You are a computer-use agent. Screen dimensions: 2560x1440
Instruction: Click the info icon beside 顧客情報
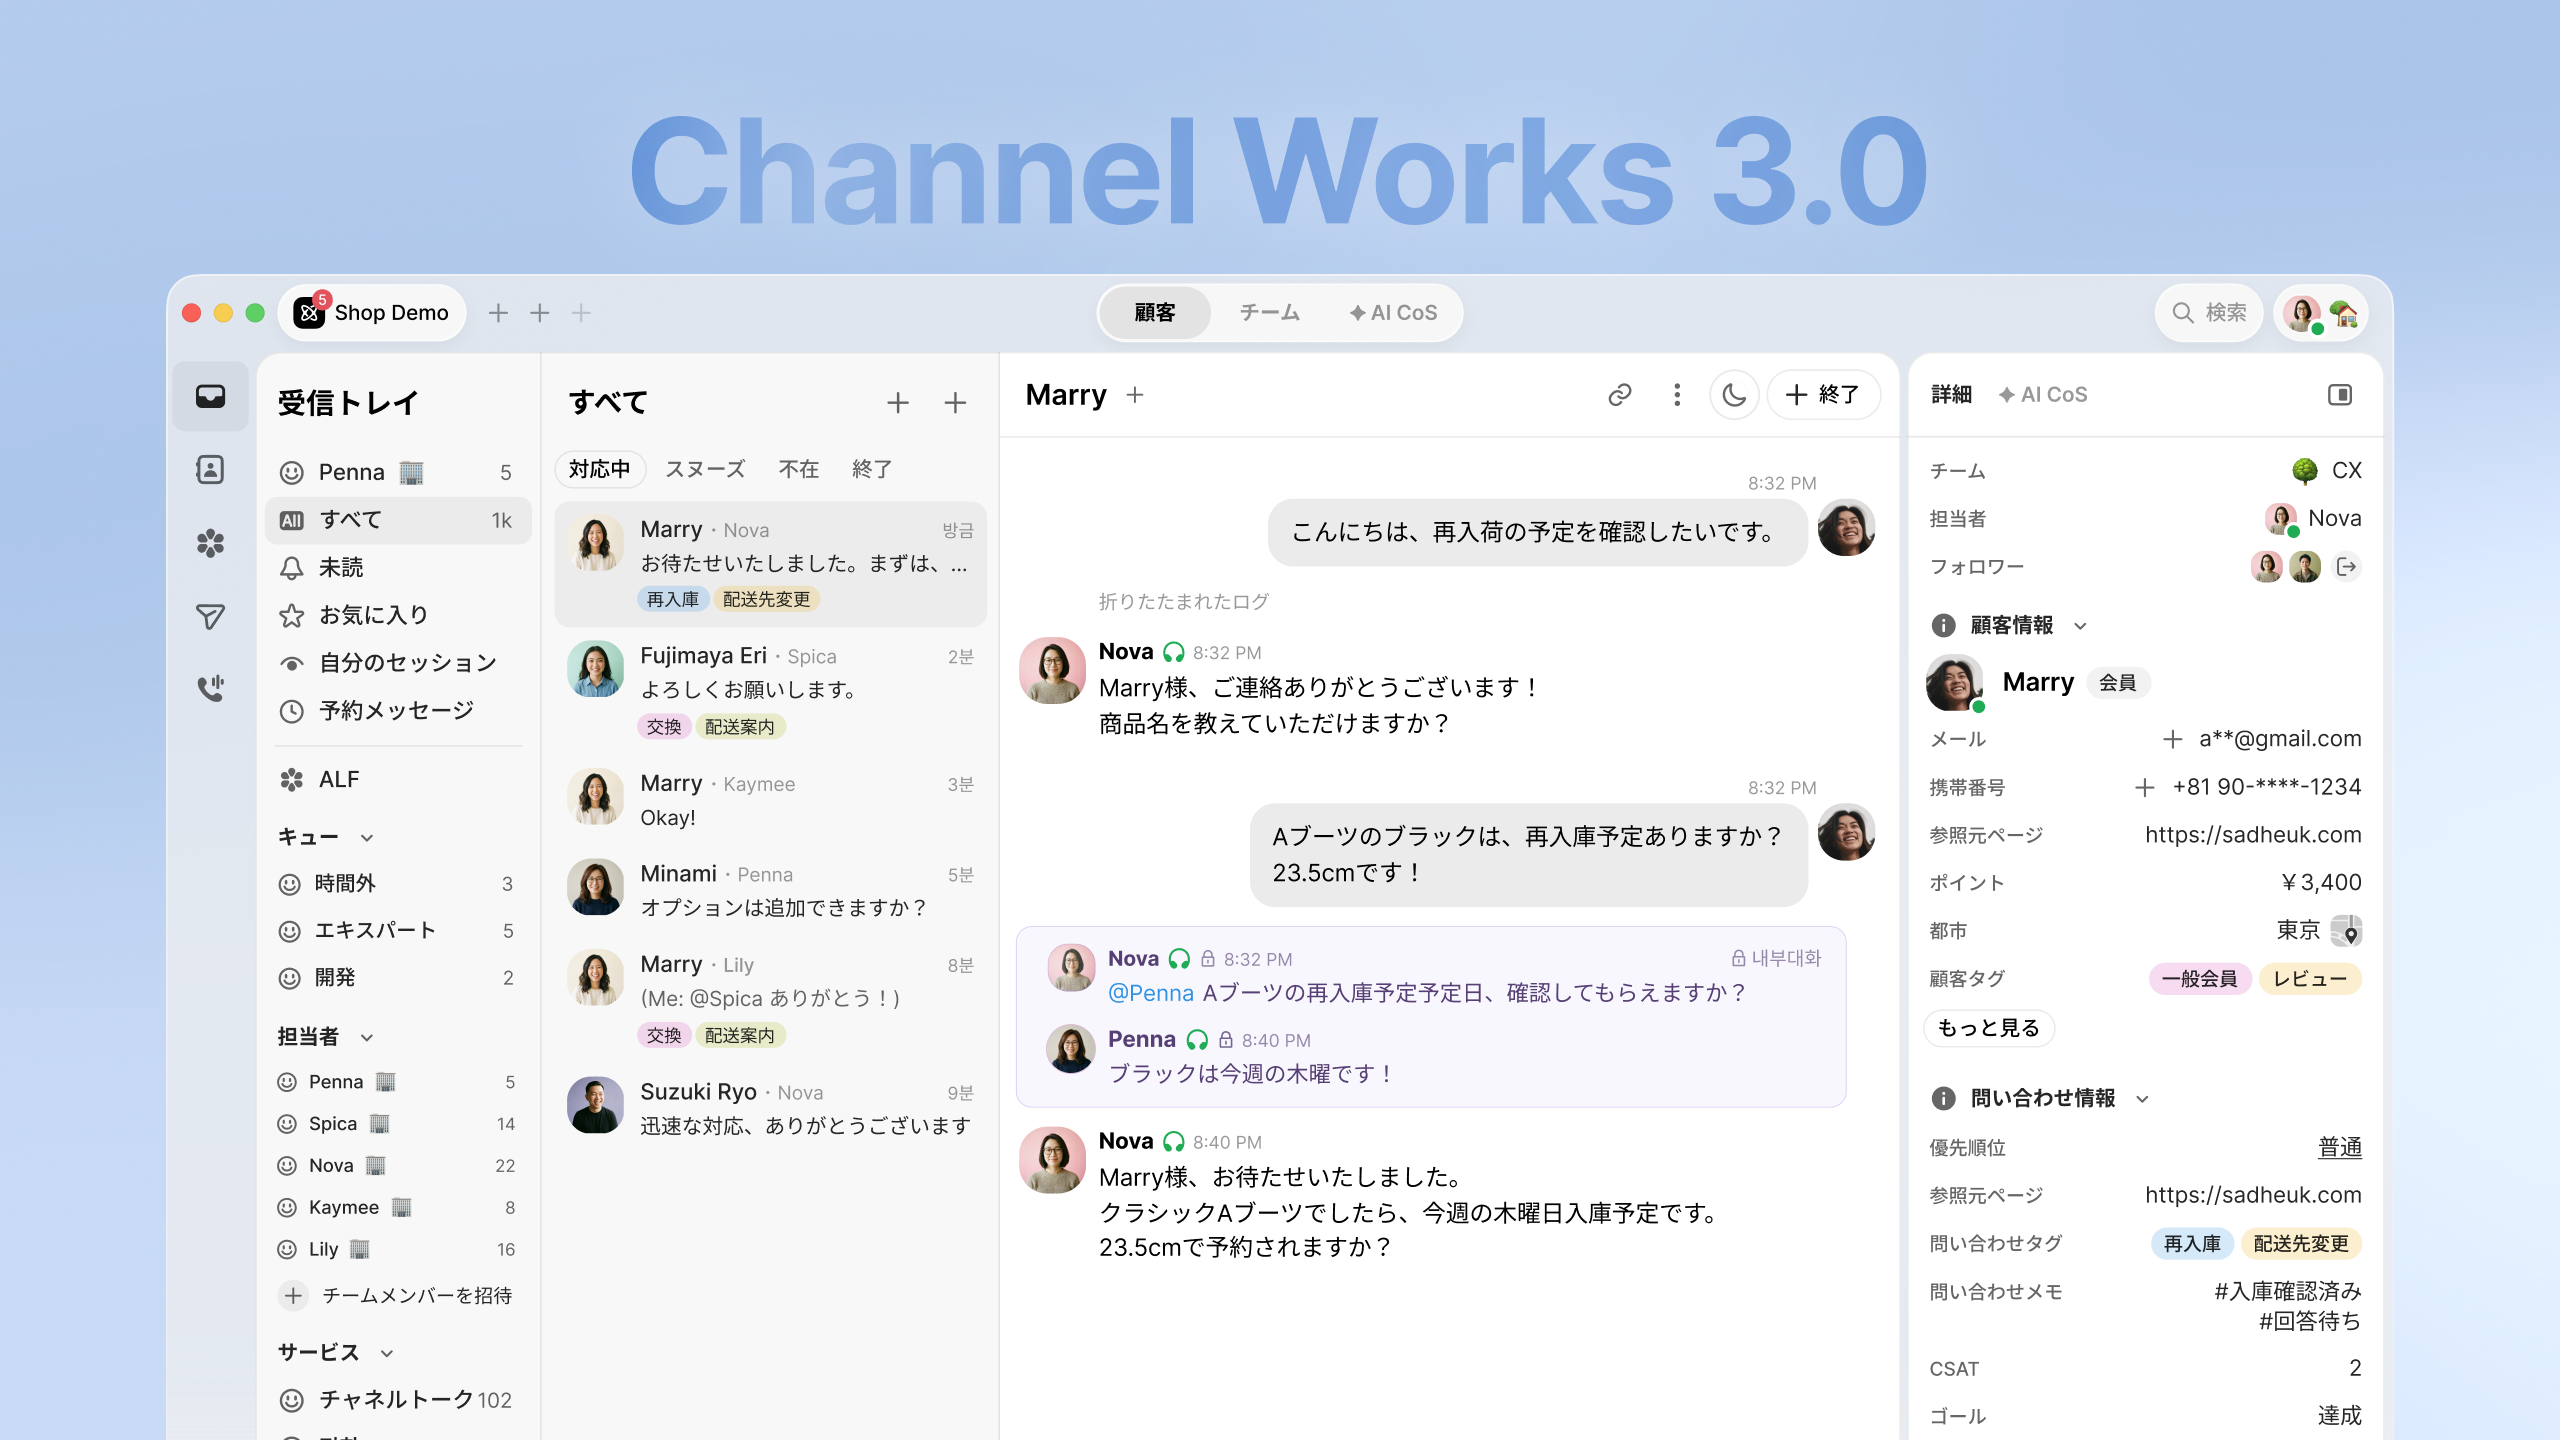1943,626
